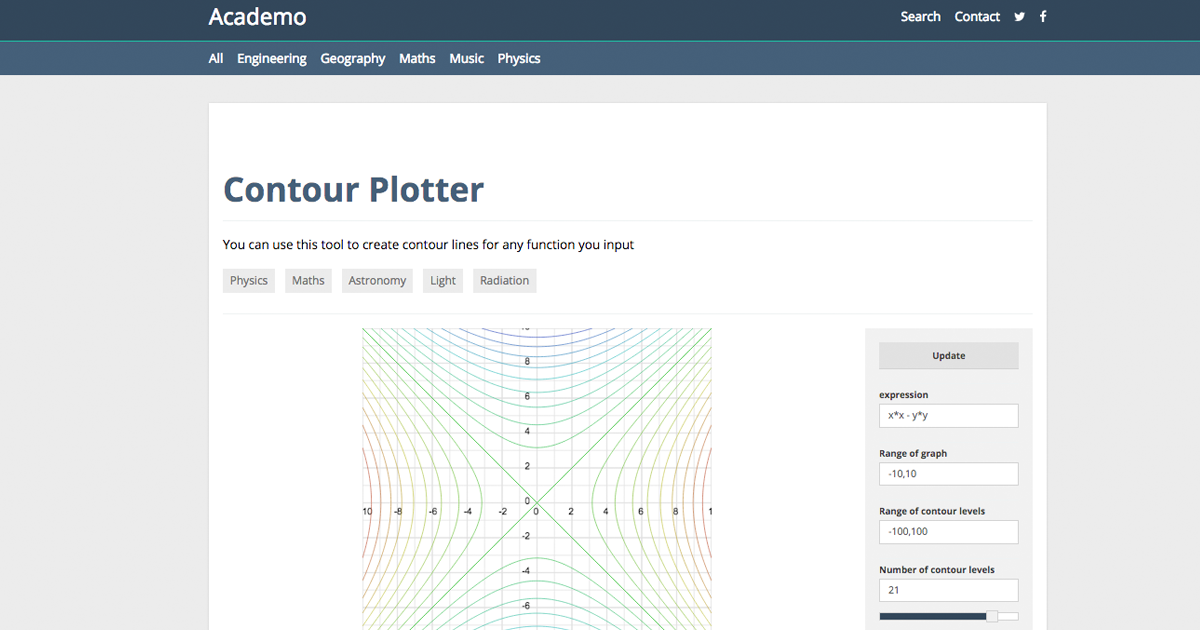The width and height of the screenshot is (1200, 630).
Task: Open the Search link in header
Action: tap(920, 17)
